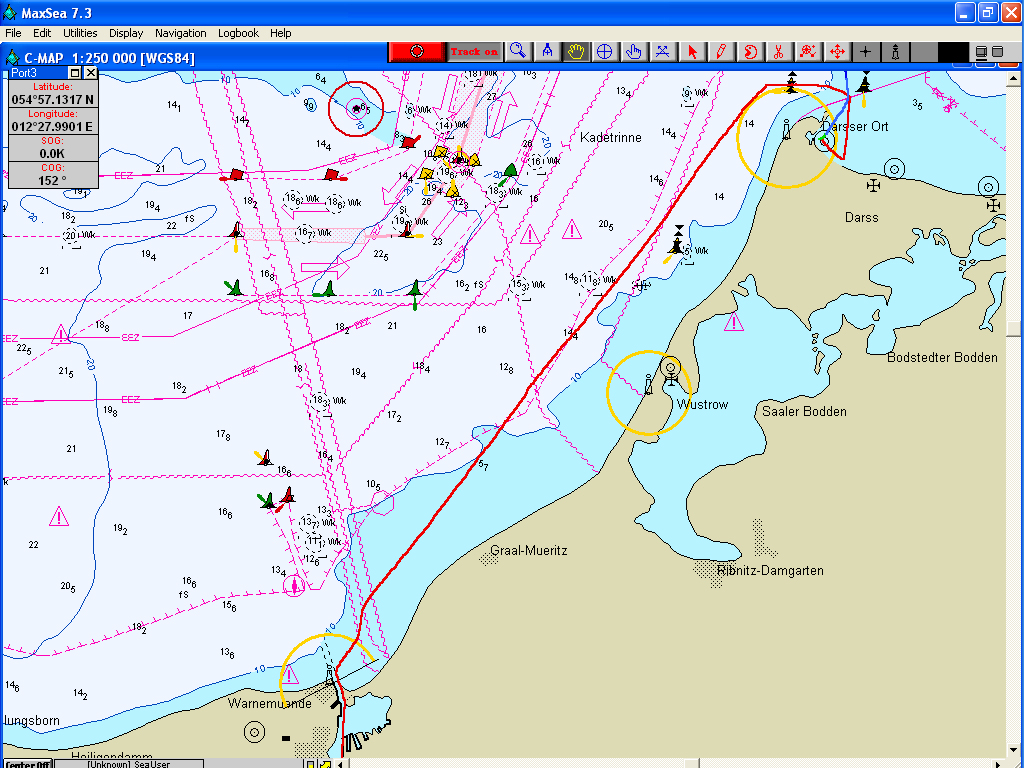
Task: Click the Longitude value 012°27.9901 E
Action: 52,127
